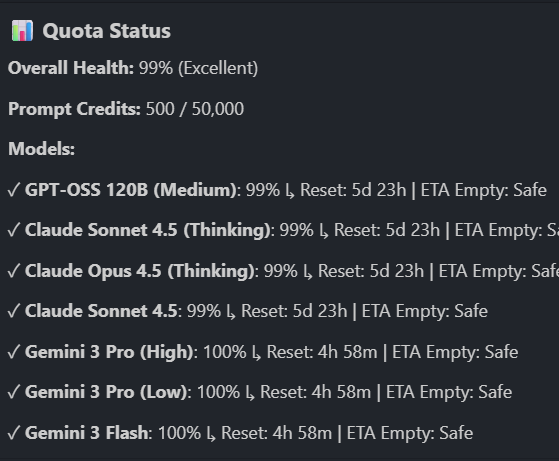The width and height of the screenshot is (559, 461).
Task: Select the Gemini 3 Flash model name
Action: (86, 433)
